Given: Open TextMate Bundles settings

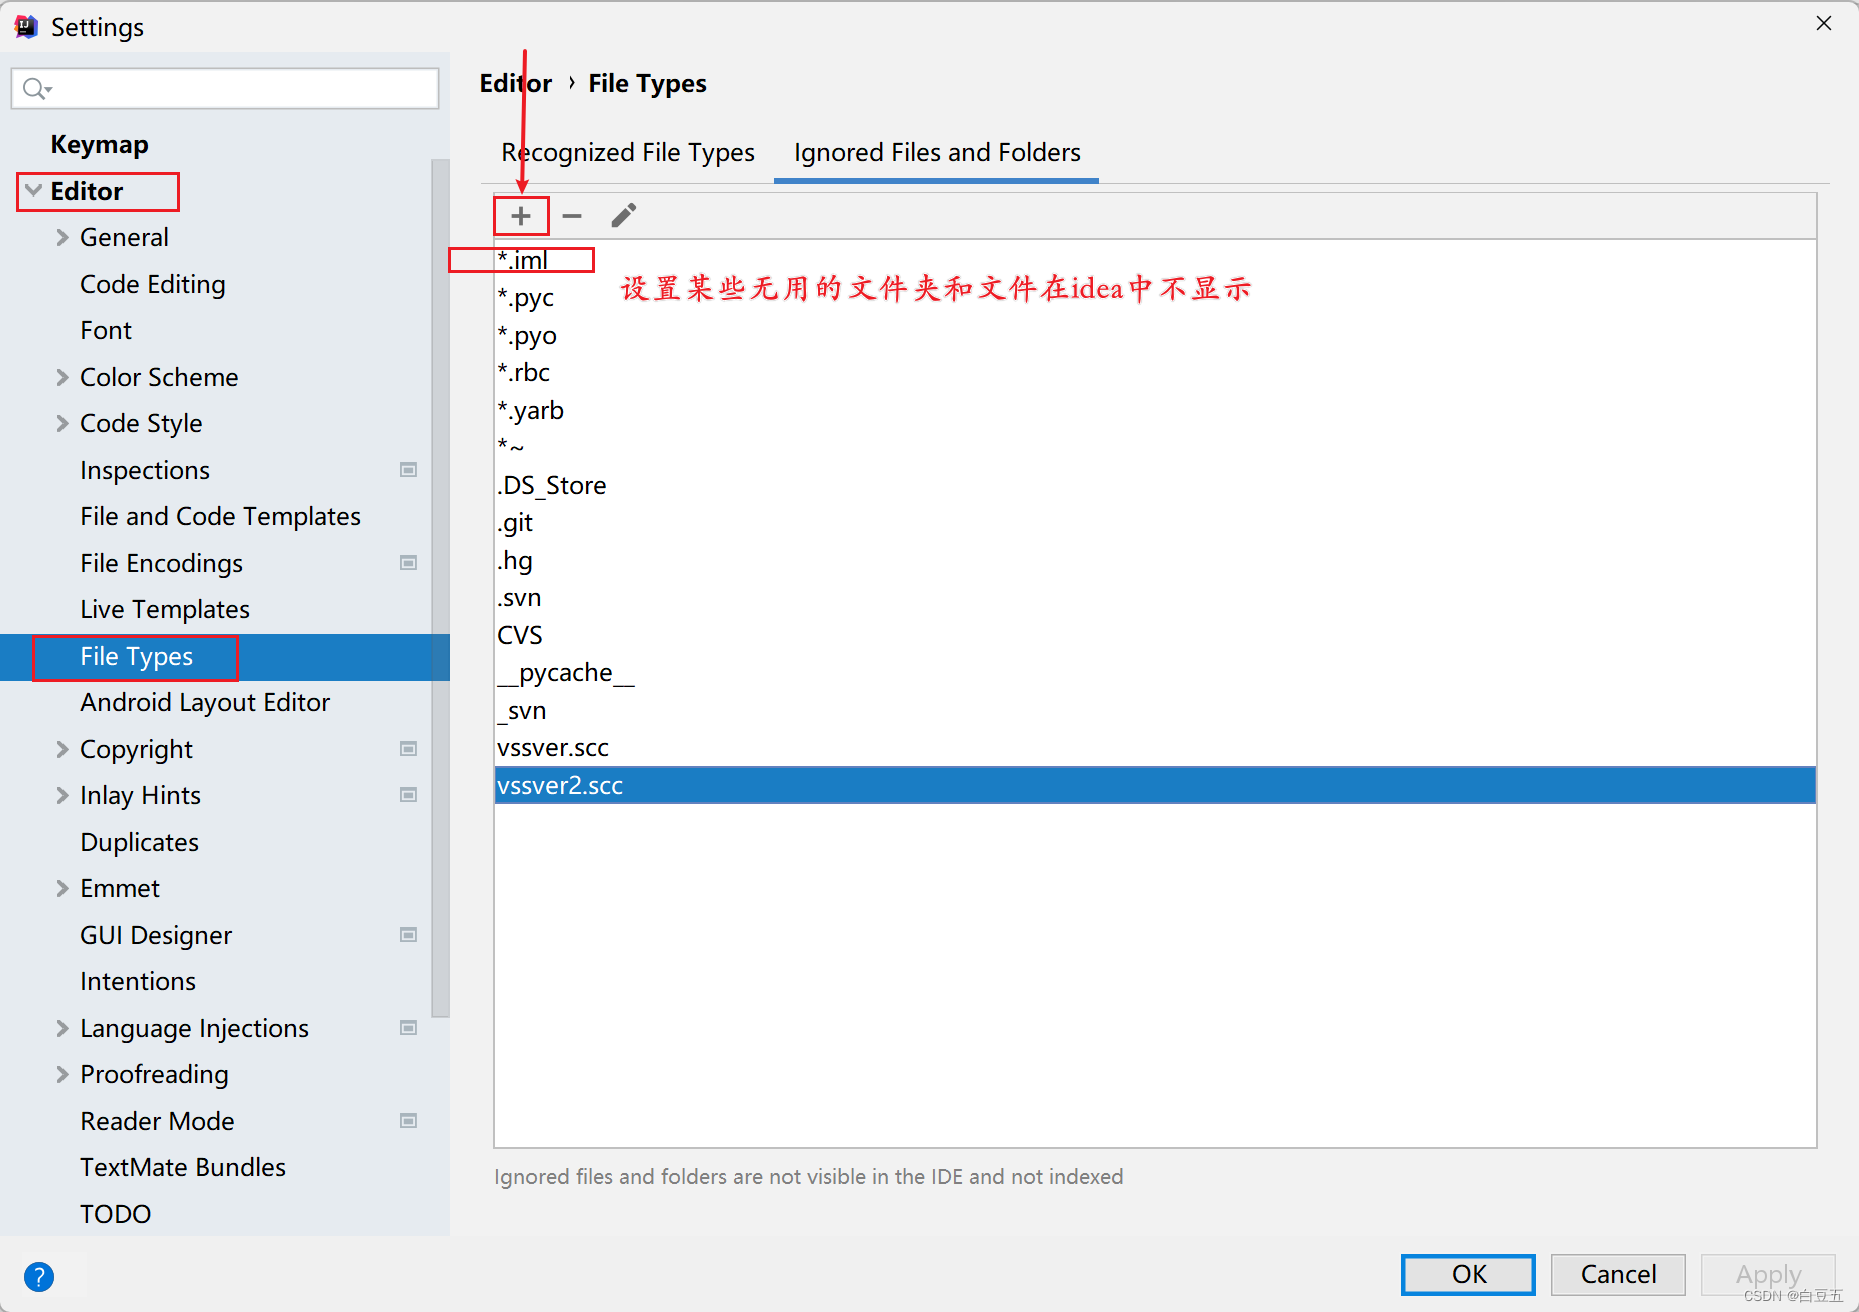Looking at the screenshot, I should (183, 1167).
